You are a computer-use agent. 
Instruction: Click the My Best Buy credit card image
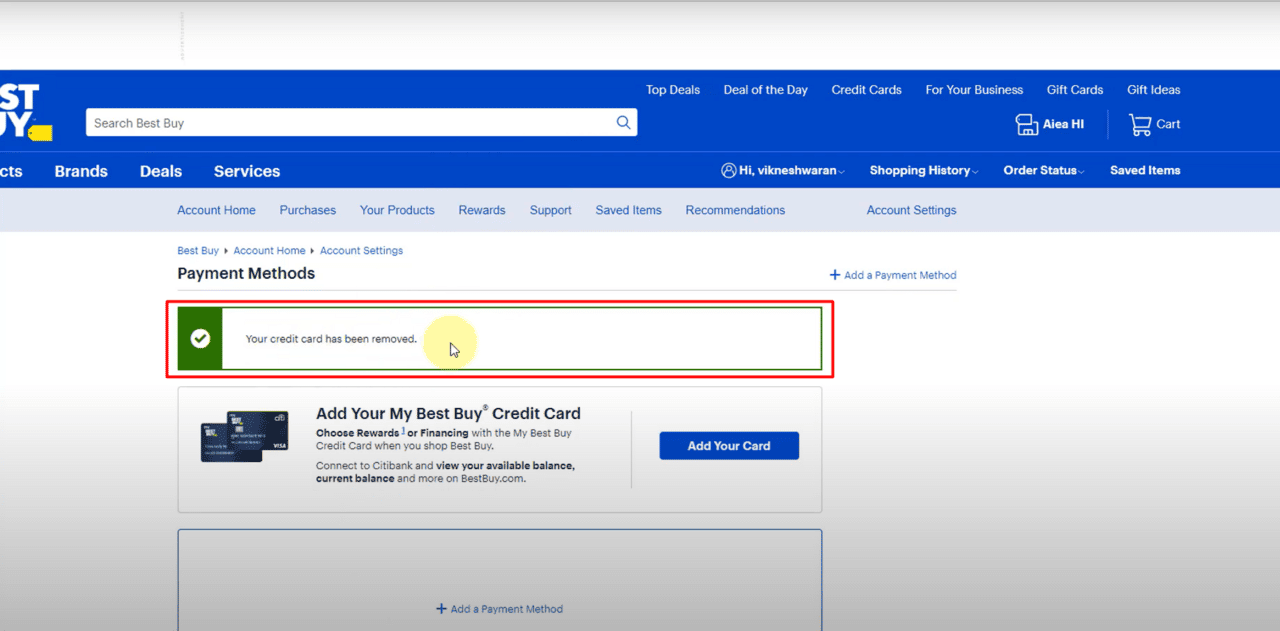(x=244, y=437)
